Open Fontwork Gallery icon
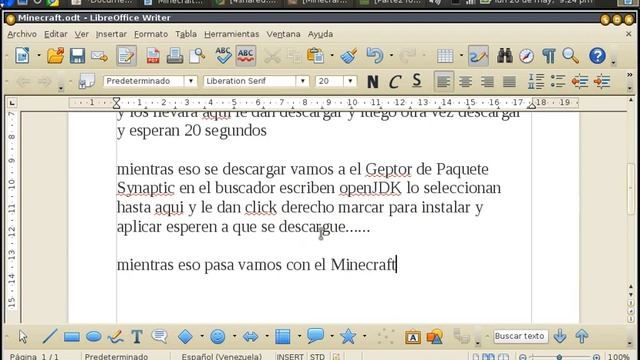 [x=413, y=337]
